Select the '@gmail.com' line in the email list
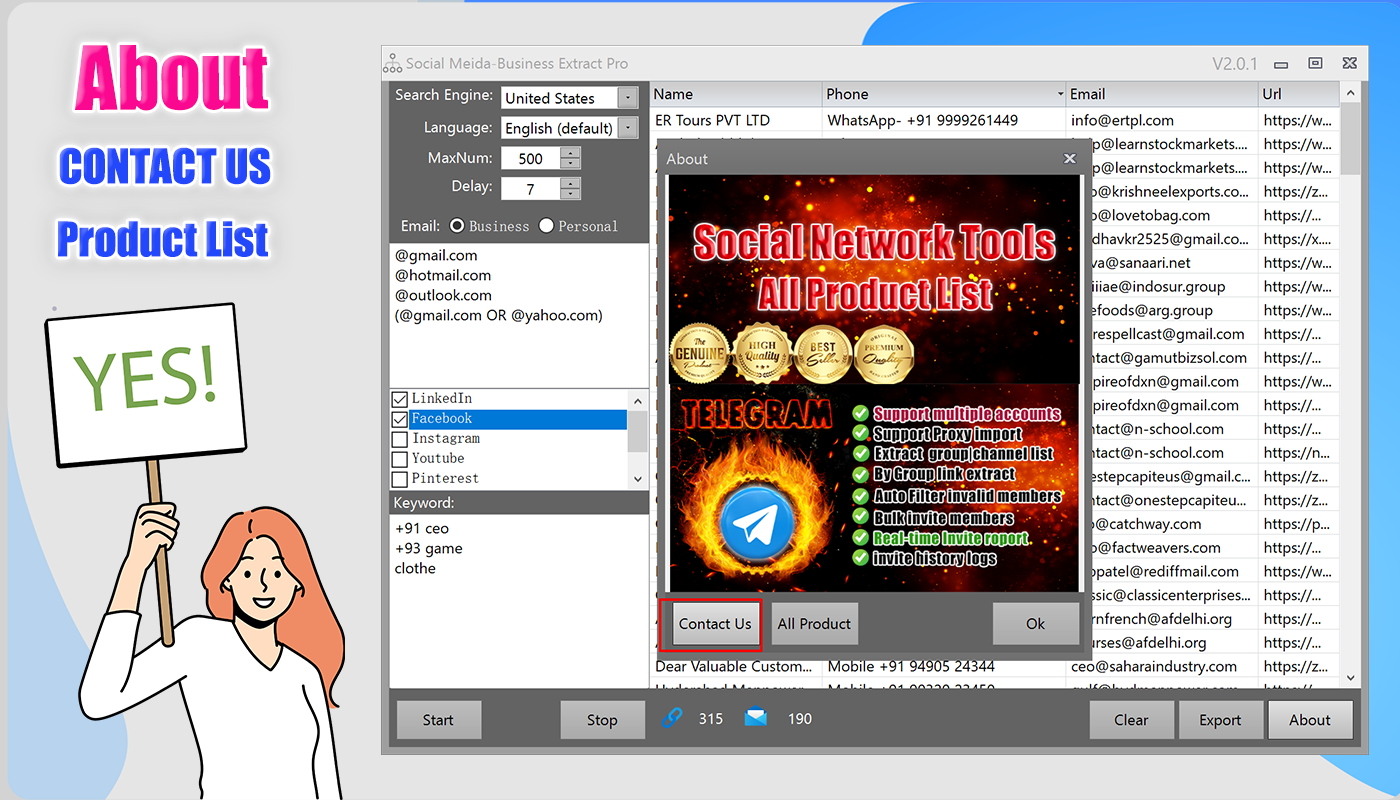The width and height of the screenshot is (1400, 800). pos(436,255)
